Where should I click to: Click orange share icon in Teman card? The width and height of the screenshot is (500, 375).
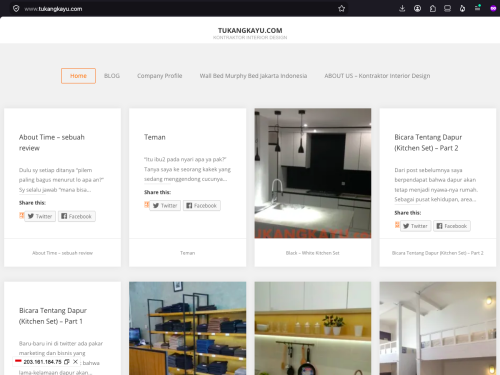click(x=146, y=205)
